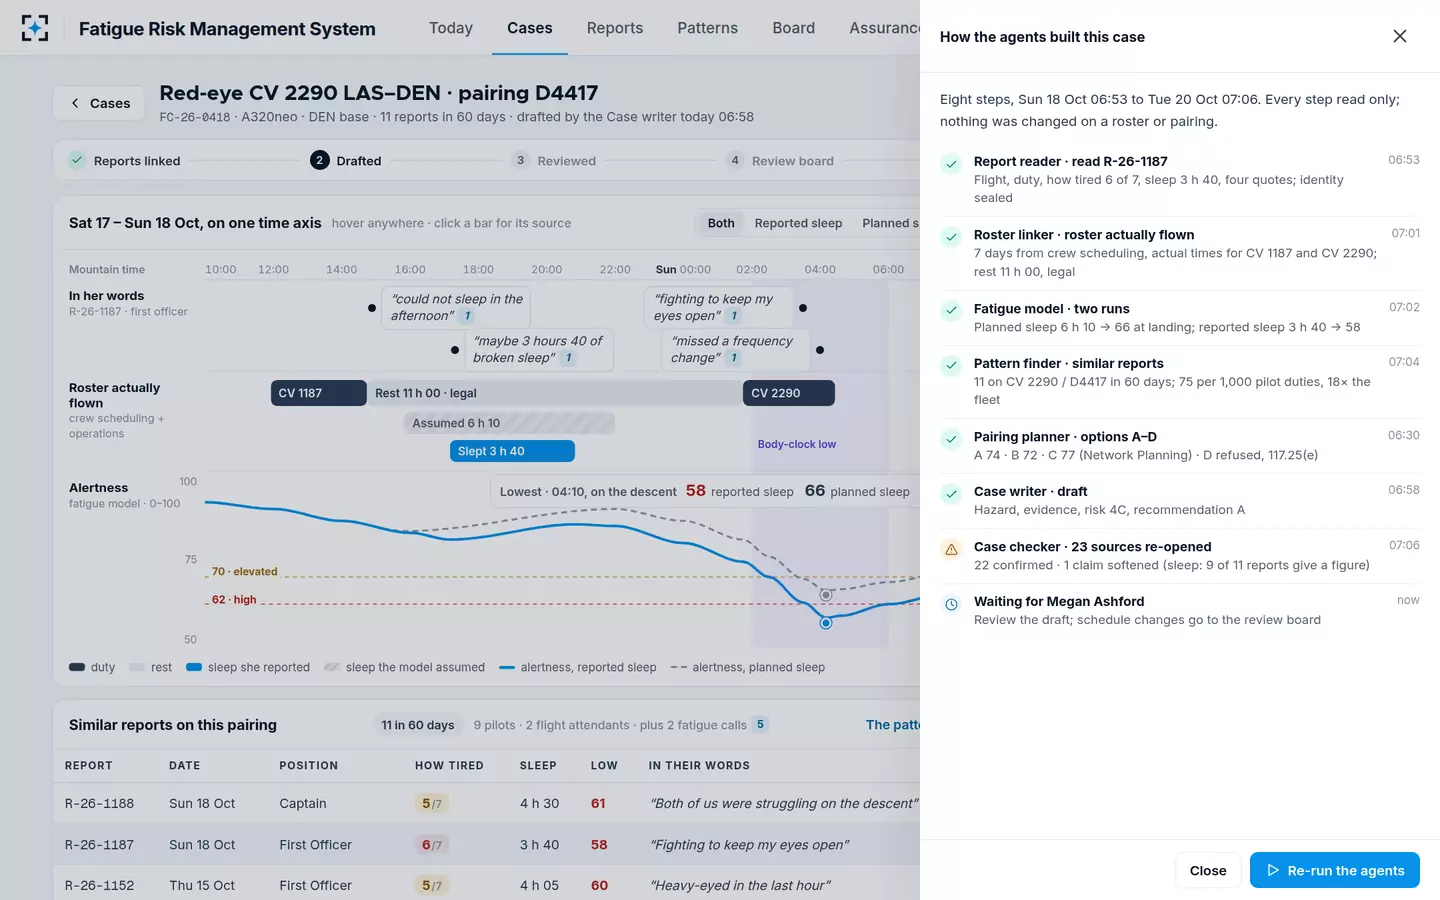Open source badge on "fighting to keep" quote
Screen dimensions: 1440x900
[x=734, y=316]
